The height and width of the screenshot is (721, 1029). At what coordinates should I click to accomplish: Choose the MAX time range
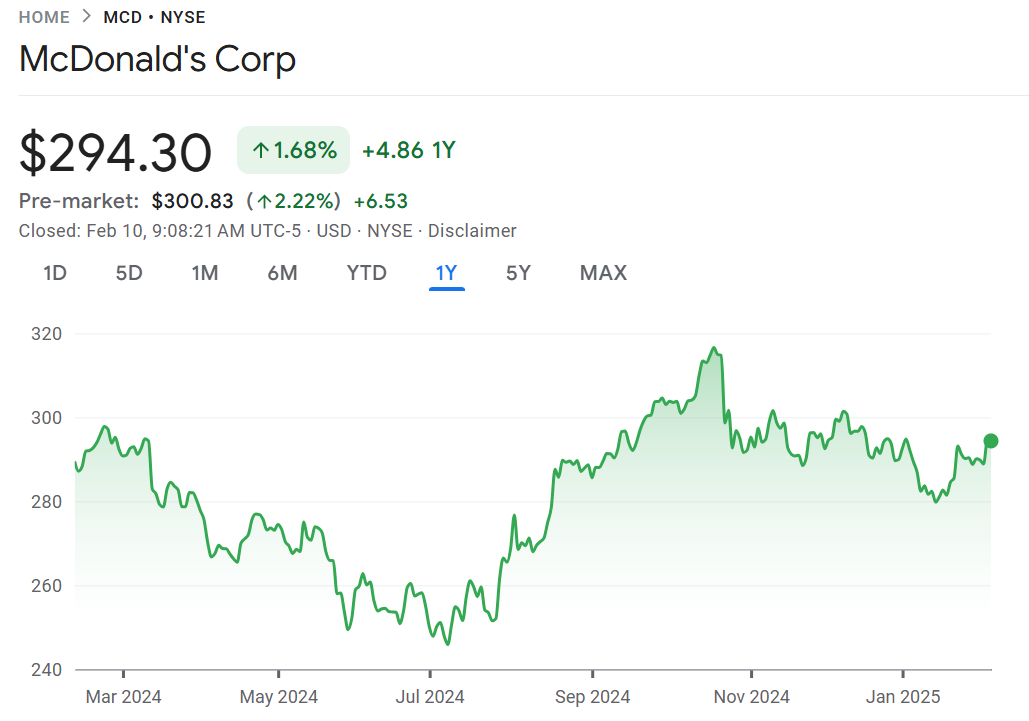coord(603,273)
